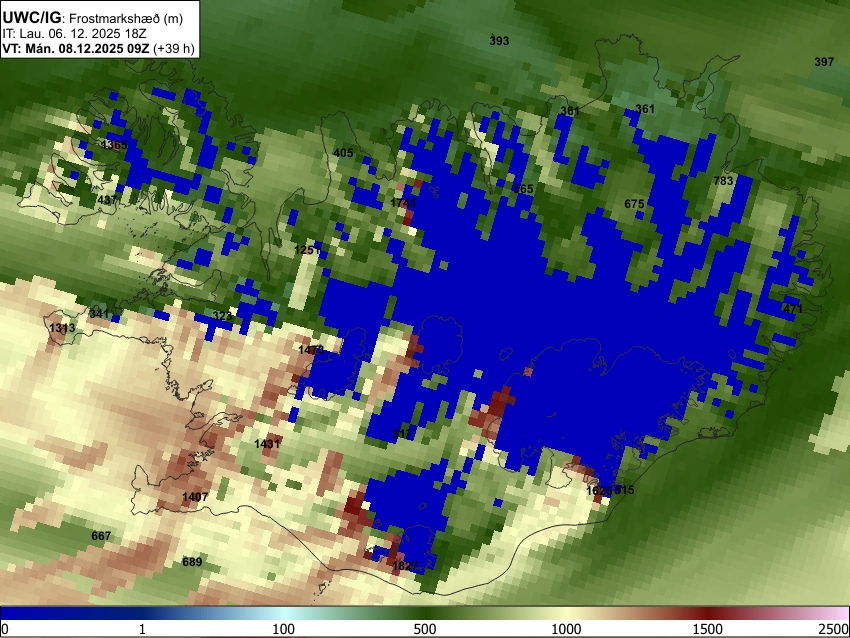
Task: Click the 471 value label
Action: pyautogui.click(x=793, y=309)
